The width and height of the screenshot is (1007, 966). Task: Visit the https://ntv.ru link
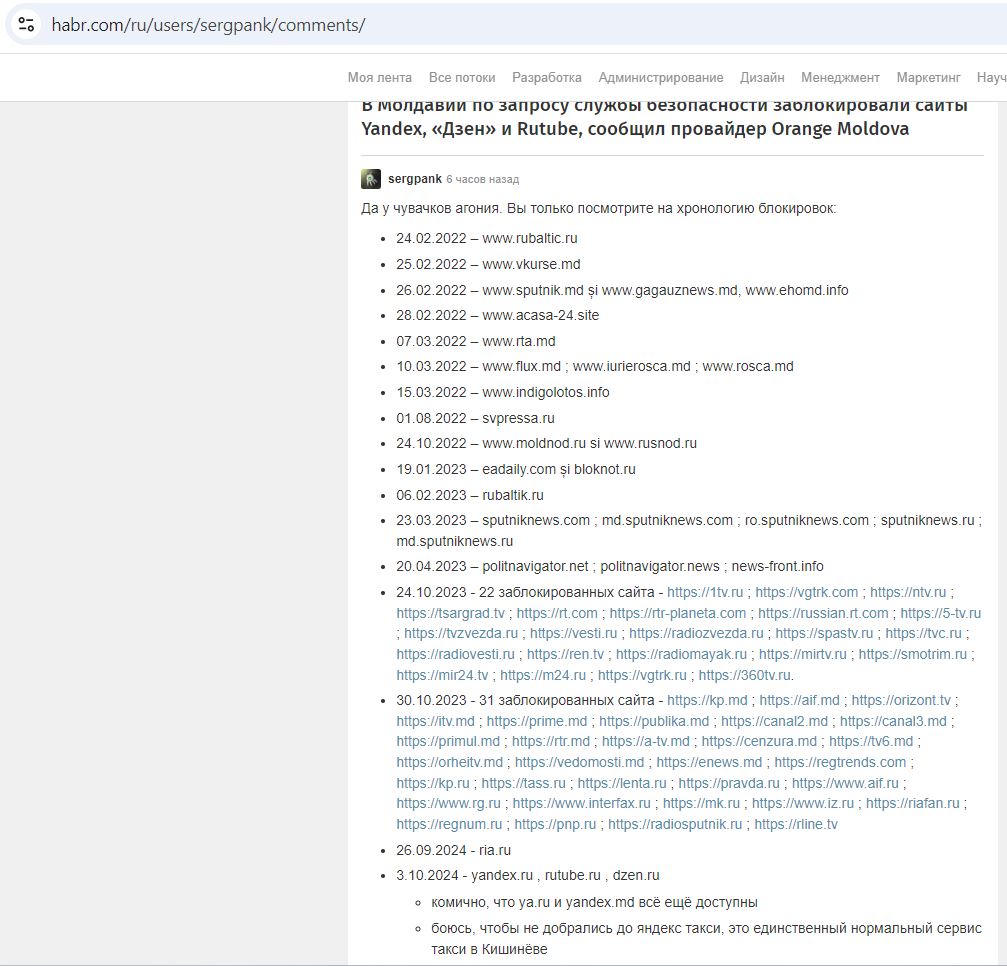tap(907, 592)
